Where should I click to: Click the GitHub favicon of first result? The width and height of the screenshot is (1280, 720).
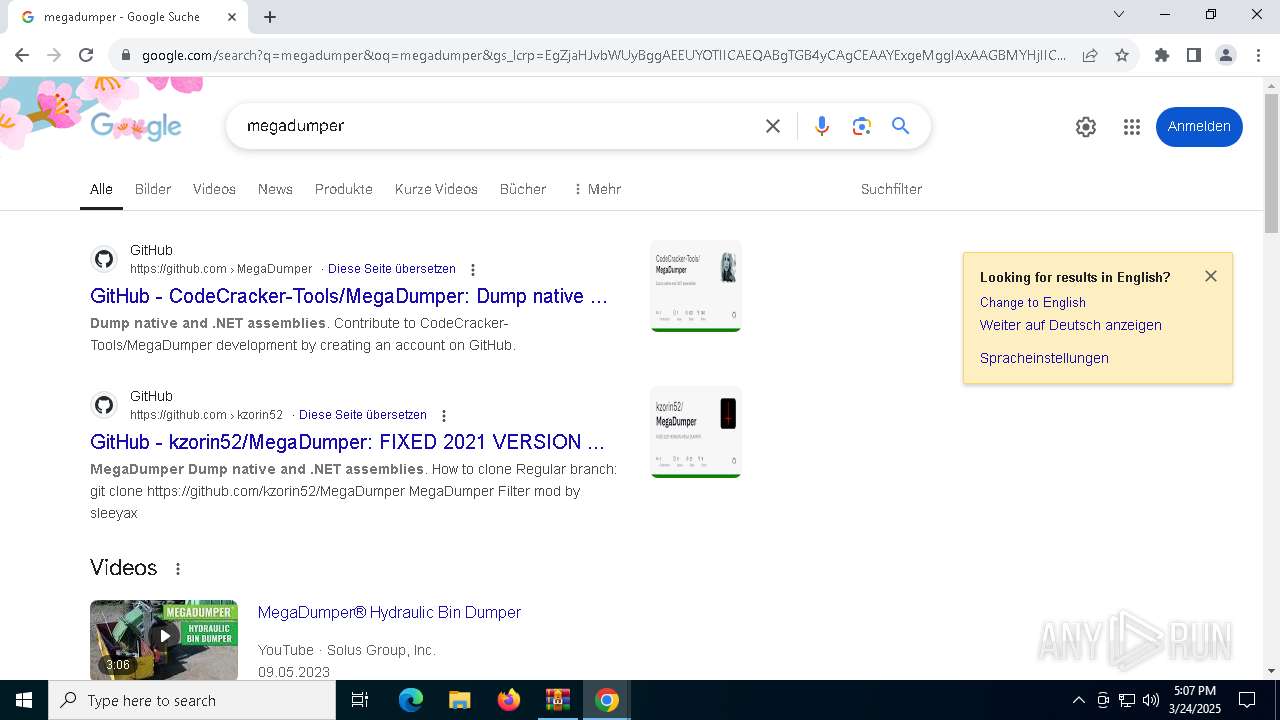[x=104, y=260]
